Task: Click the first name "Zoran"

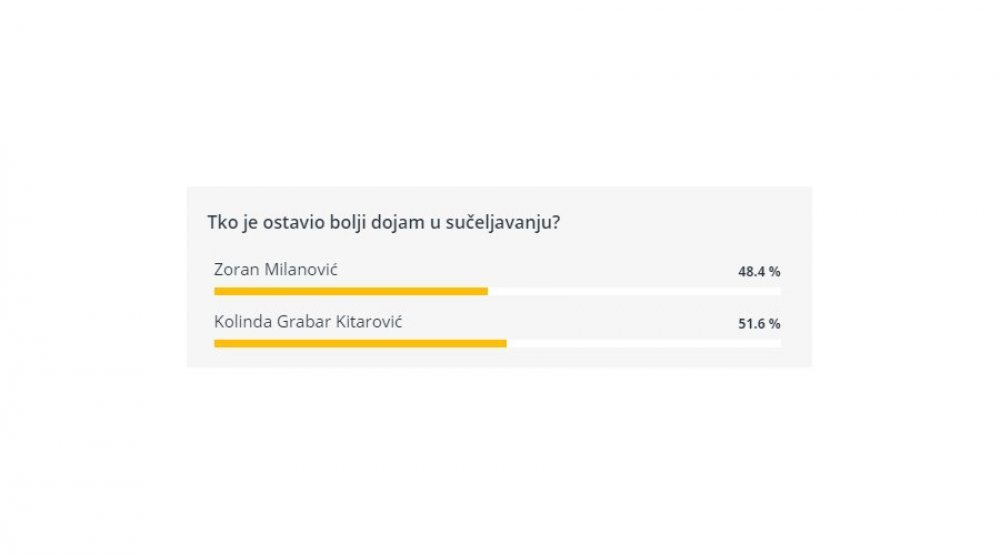Action: 237,269
